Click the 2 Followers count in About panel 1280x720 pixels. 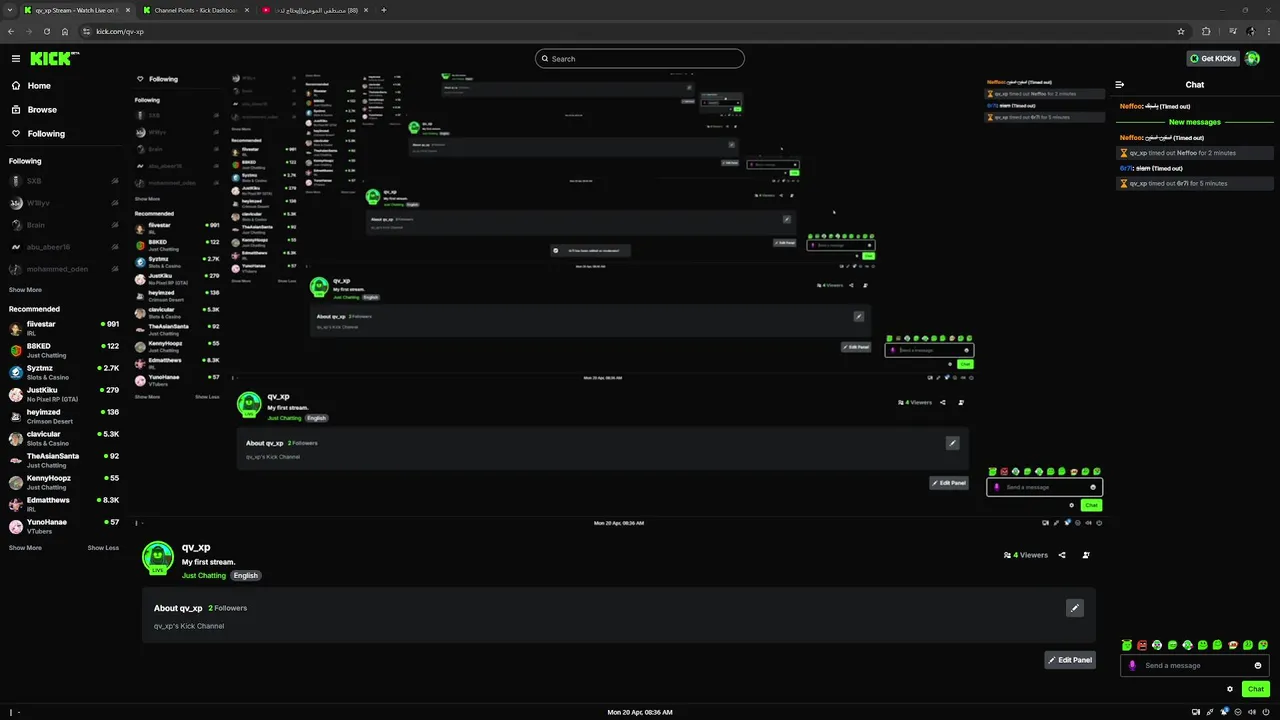point(228,608)
